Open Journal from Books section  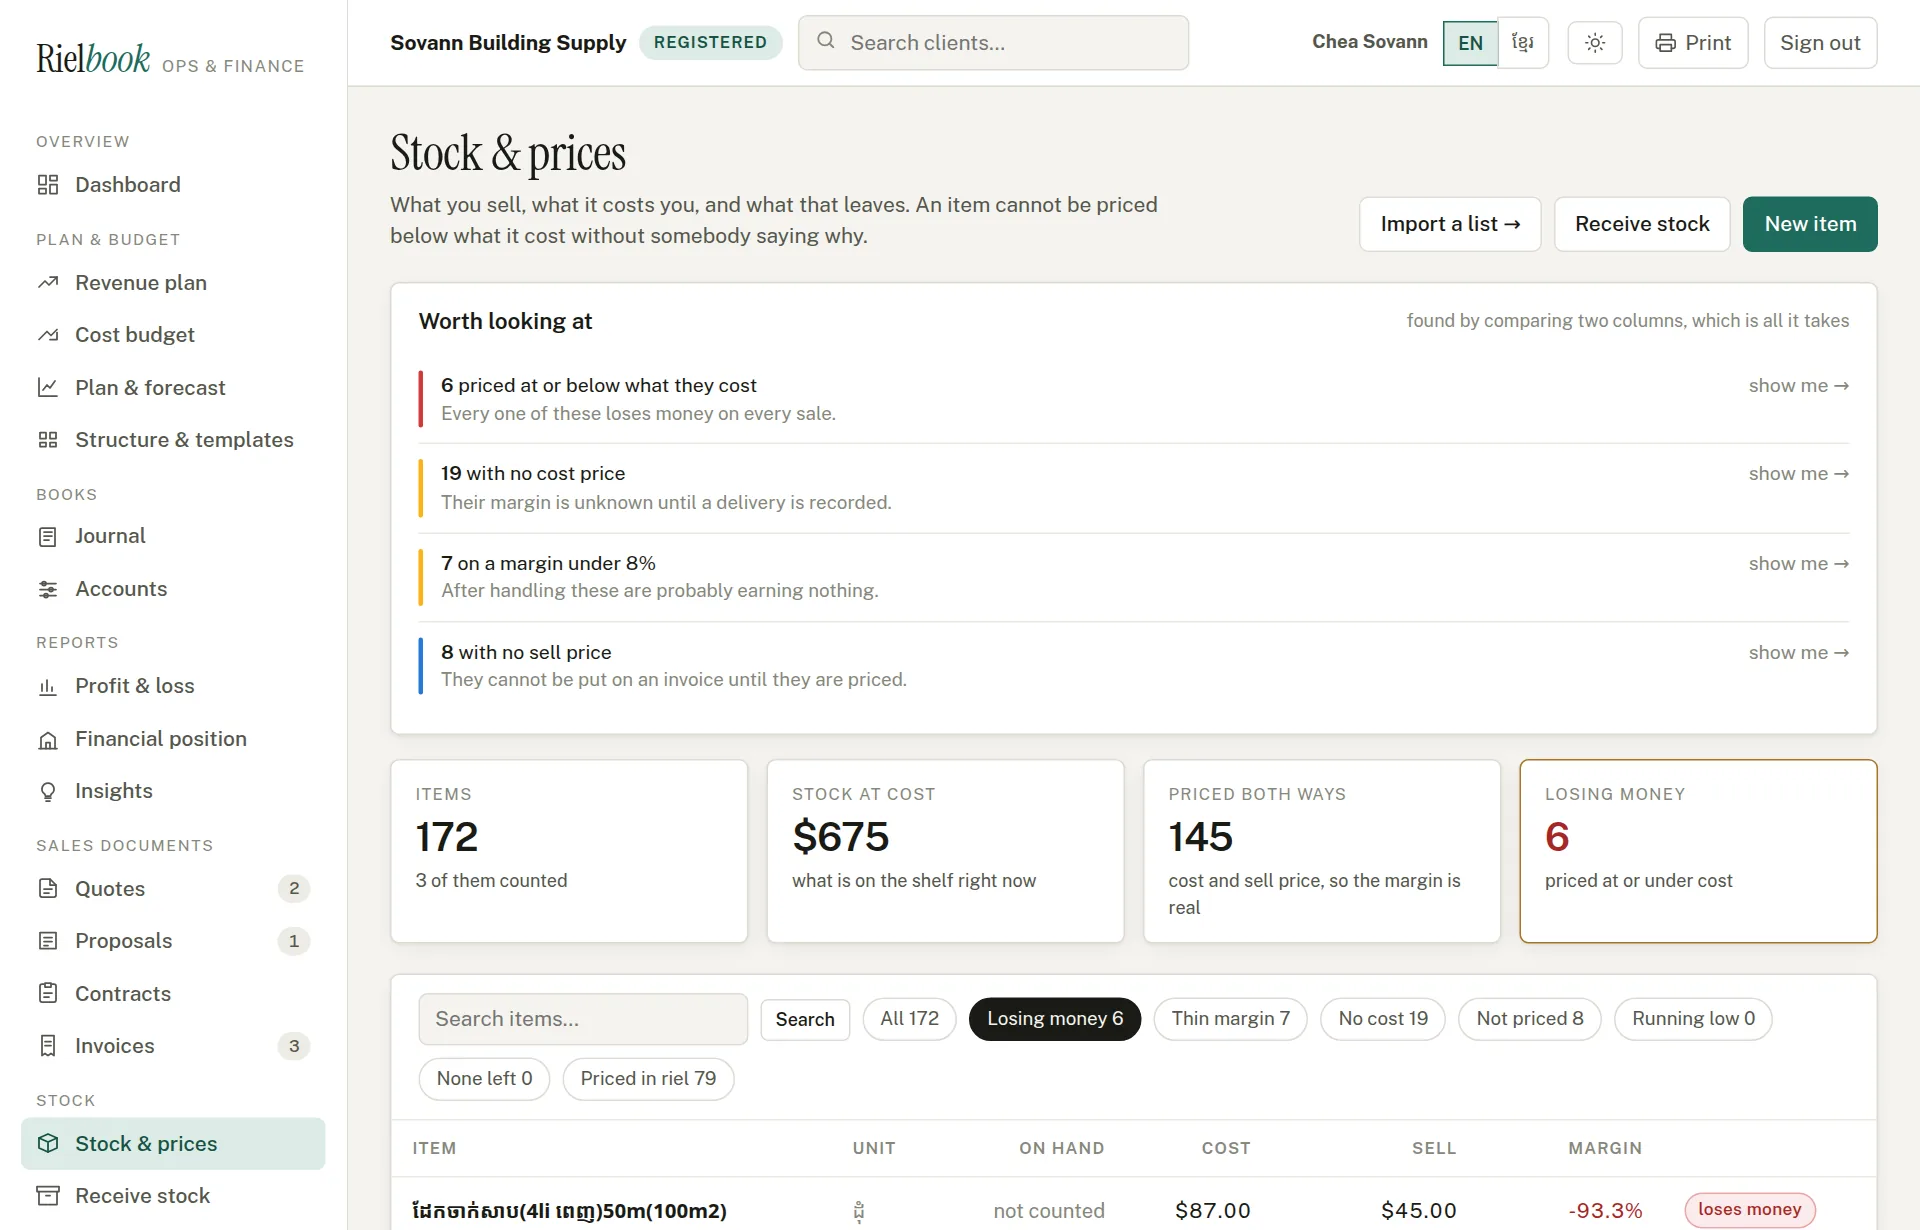pyautogui.click(x=173, y=537)
